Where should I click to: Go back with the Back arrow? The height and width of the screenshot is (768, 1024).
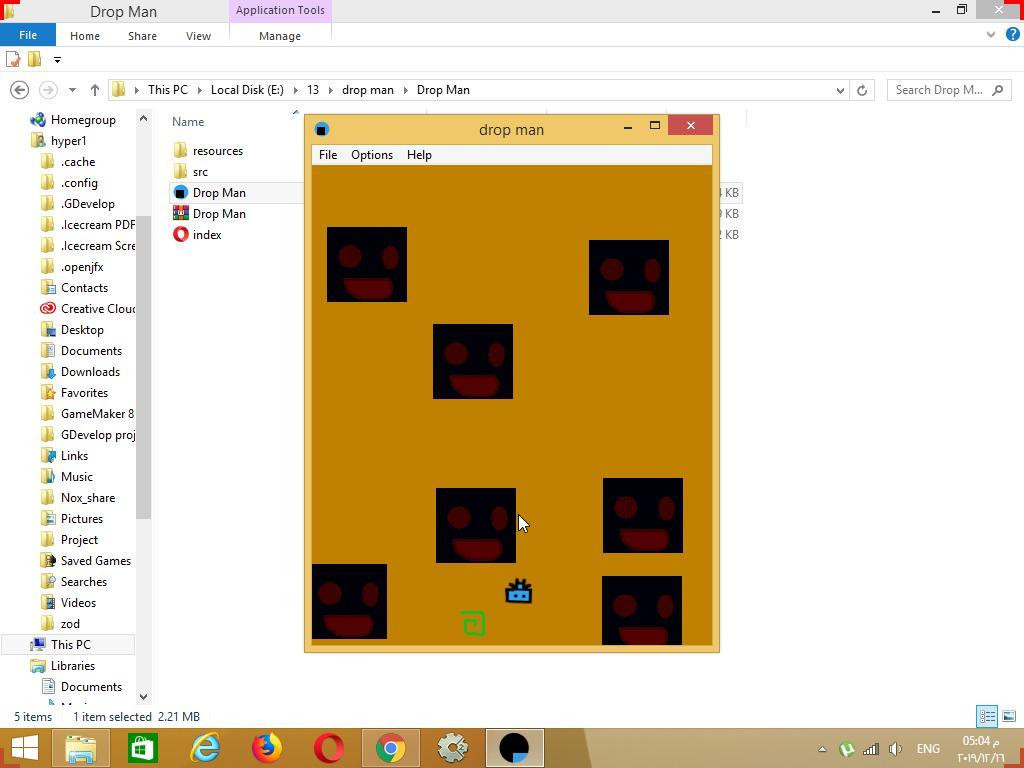click(20, 90)
